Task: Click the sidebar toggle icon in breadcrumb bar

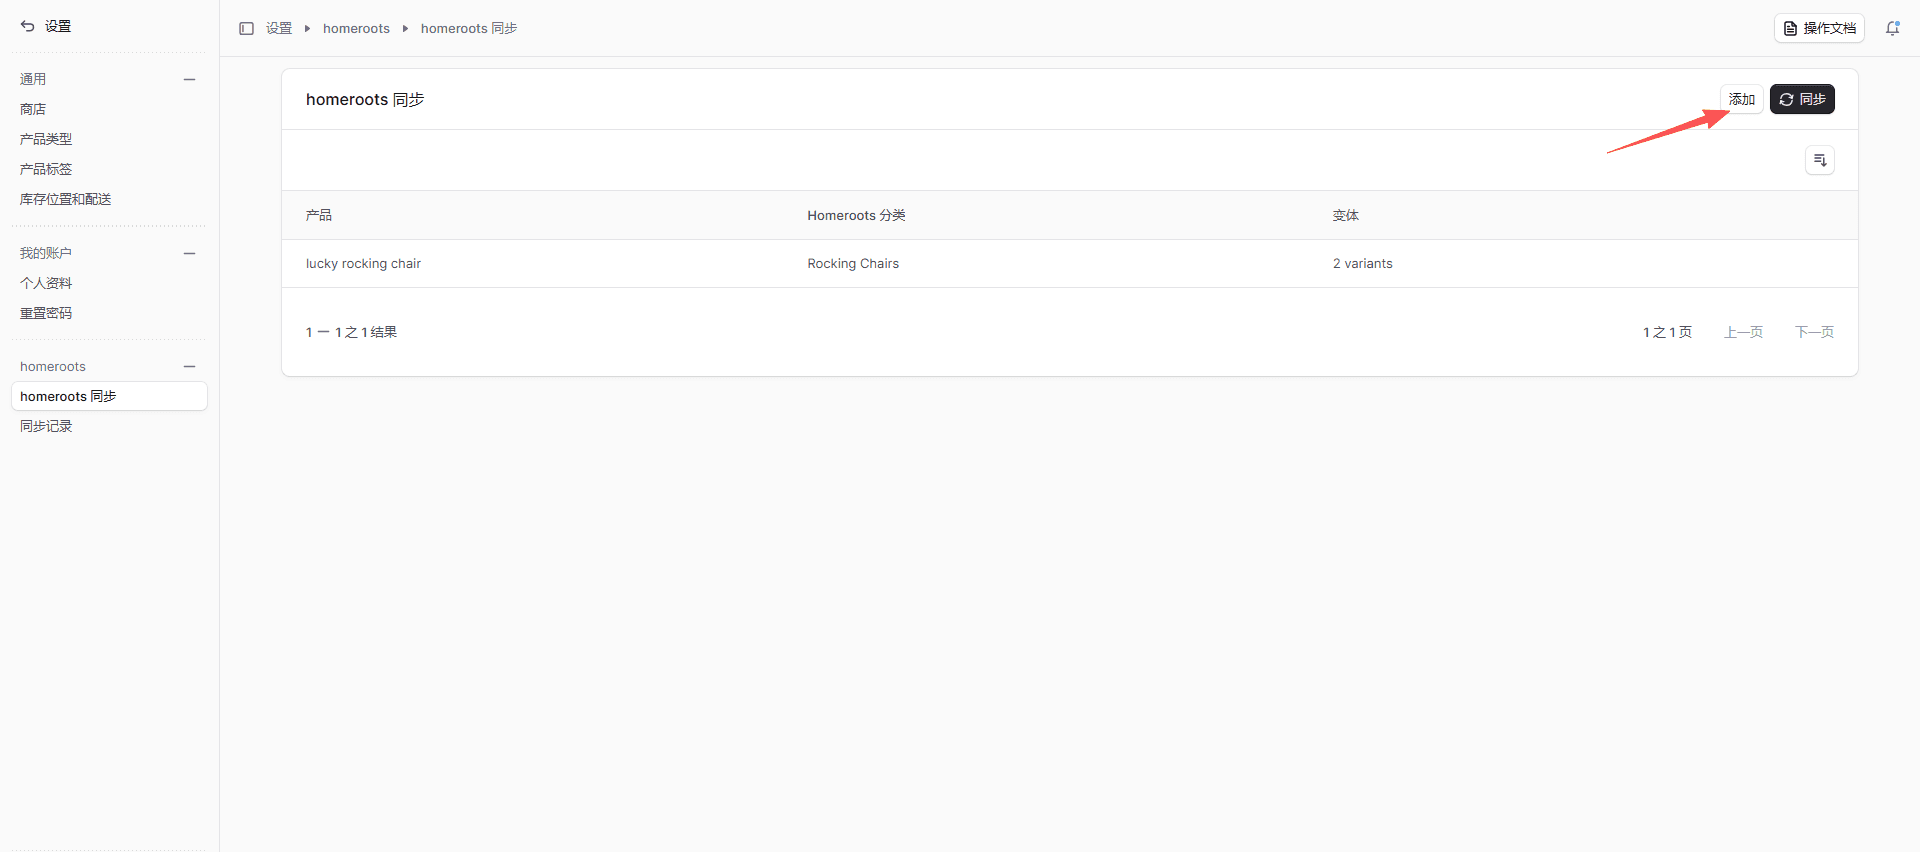Action: tap(246, 28)
